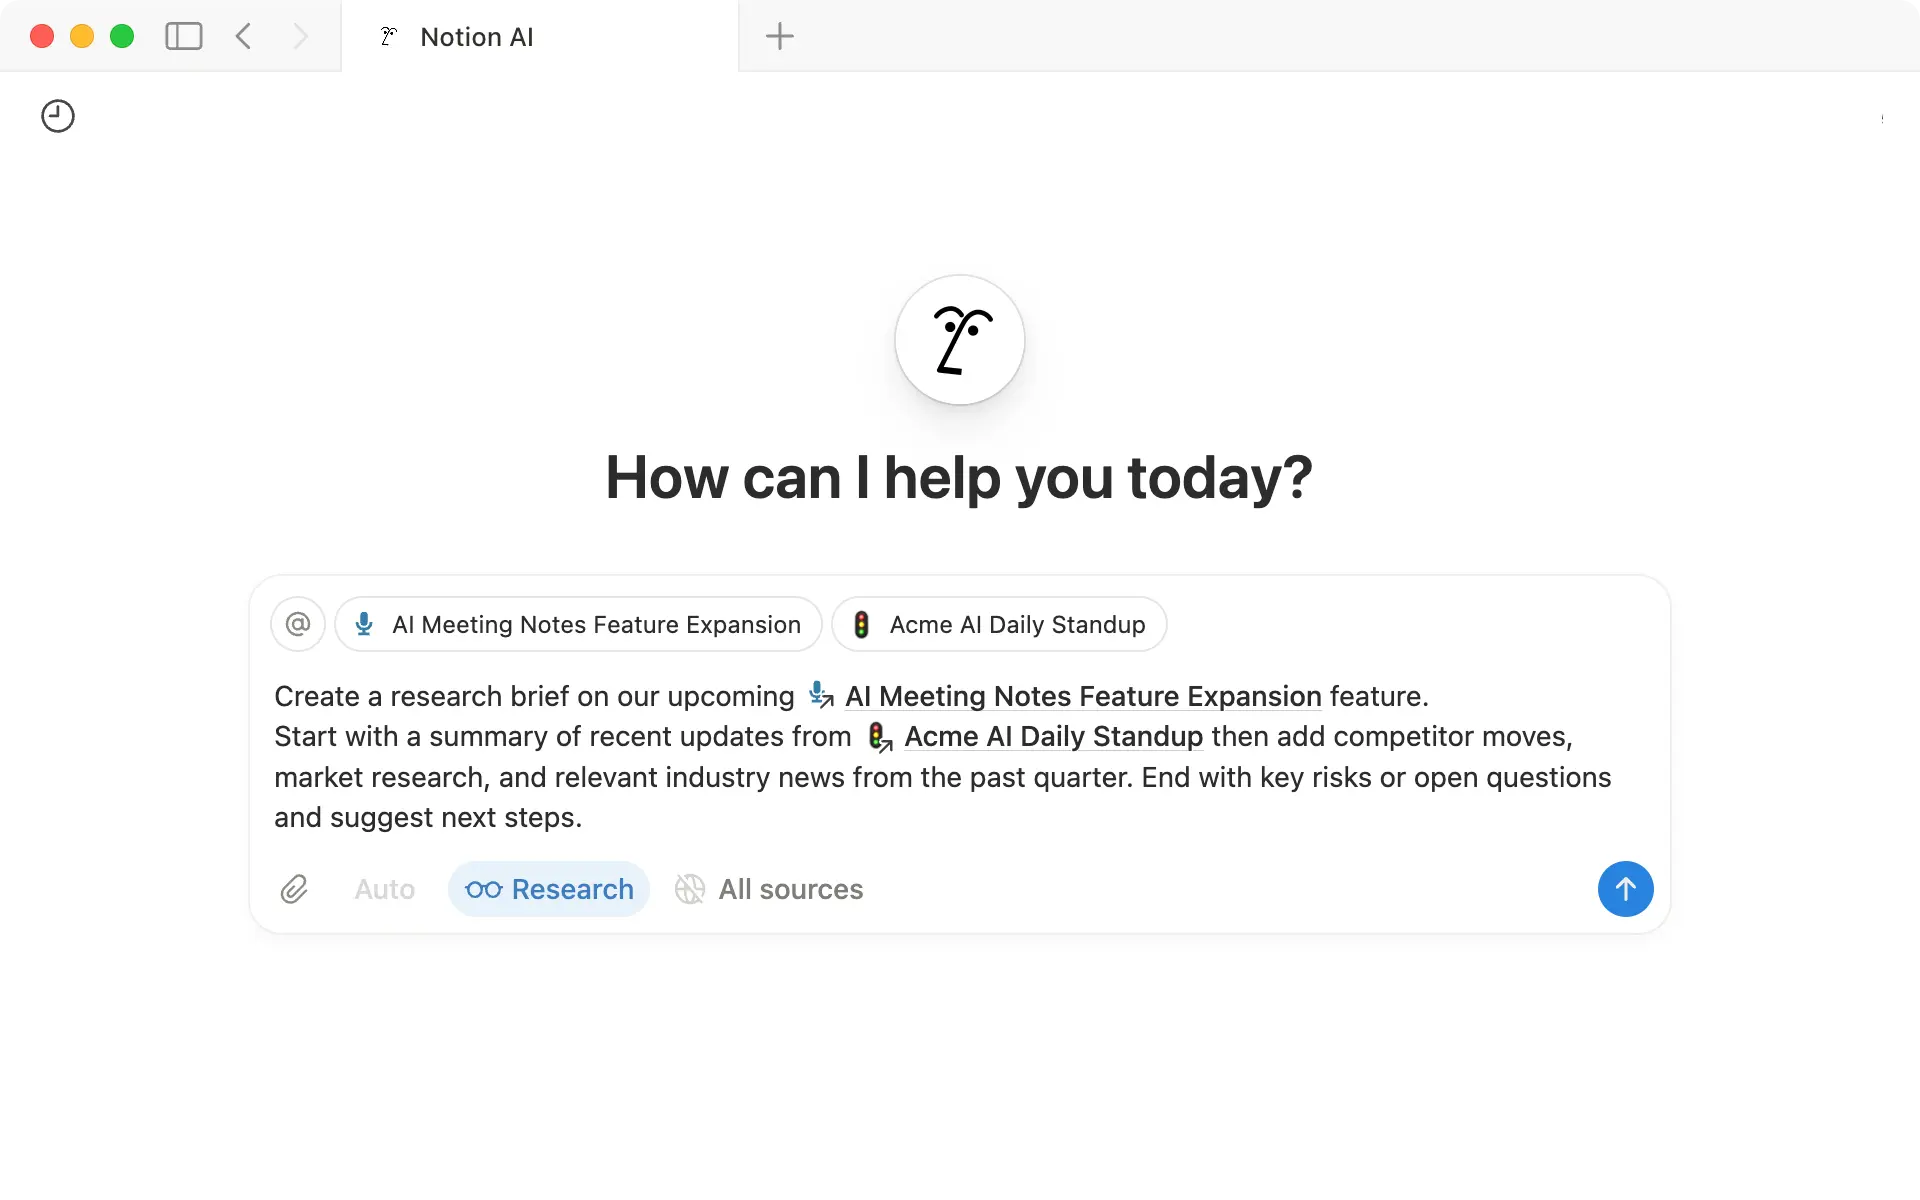
Task: Select the sidebar toggle icon
Action: pos(184,36)
